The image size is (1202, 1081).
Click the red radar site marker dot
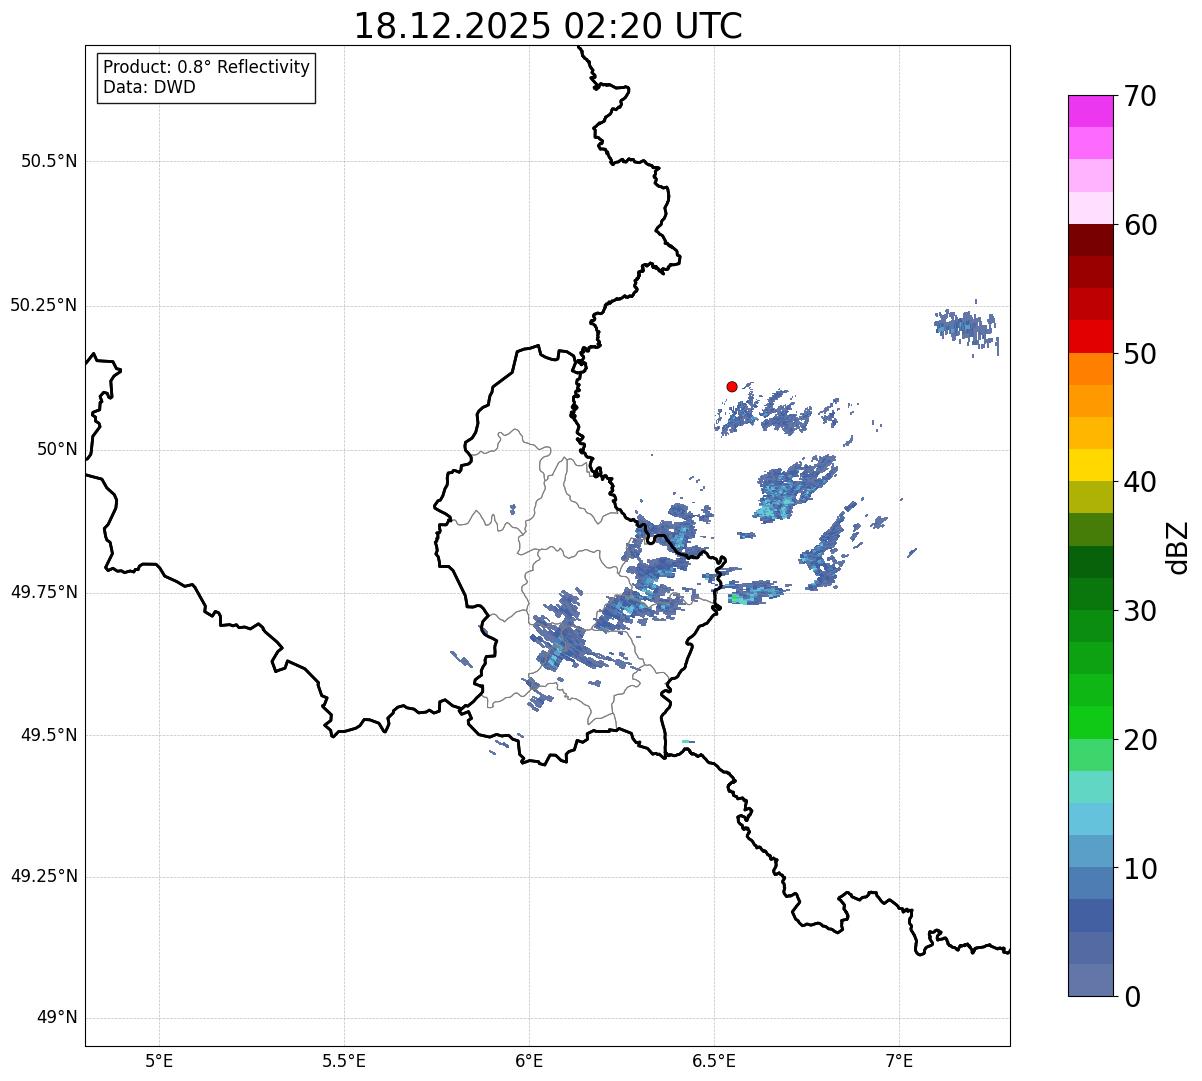732,386
